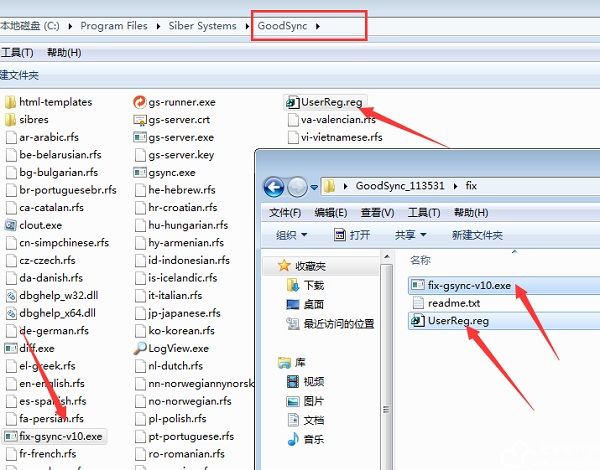The height and width of the screenshot is (470, 600).
Task: Click the Forward arrow in fix window
Action: click(x=297, y=187)
